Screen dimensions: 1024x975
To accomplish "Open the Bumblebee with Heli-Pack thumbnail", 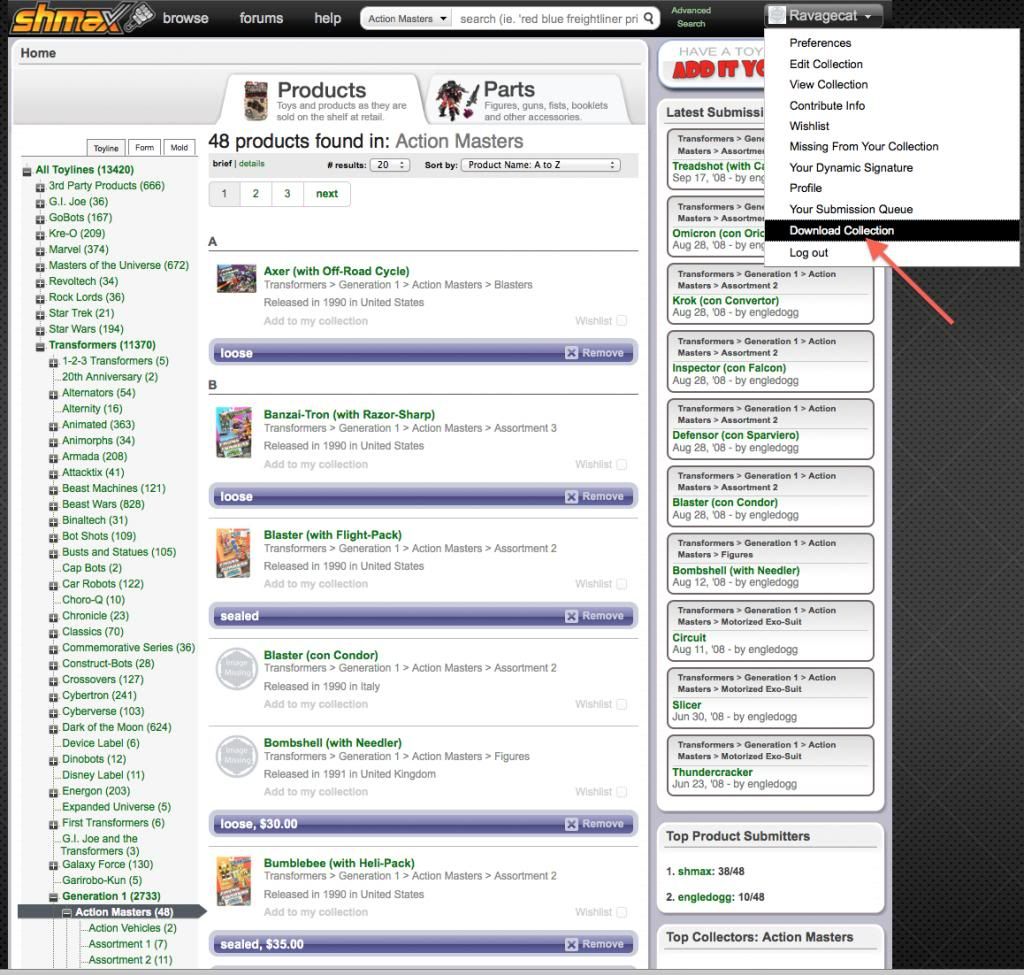I will tap(233, 881).
